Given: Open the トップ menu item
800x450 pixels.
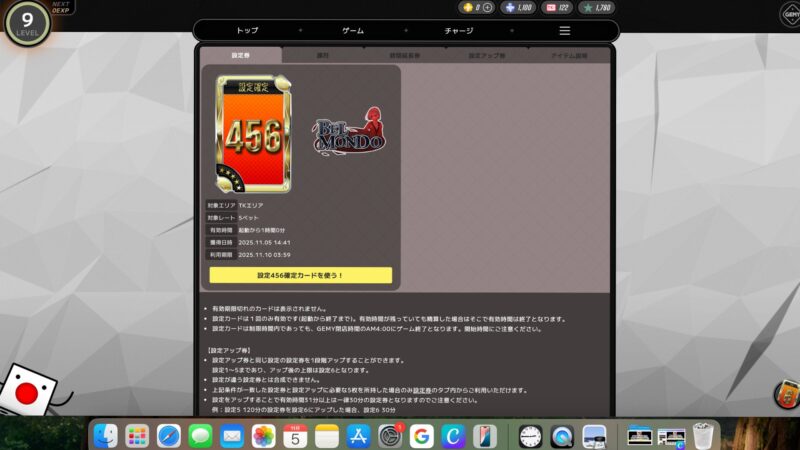Looking at the screenshot, I should click(246, 31).
